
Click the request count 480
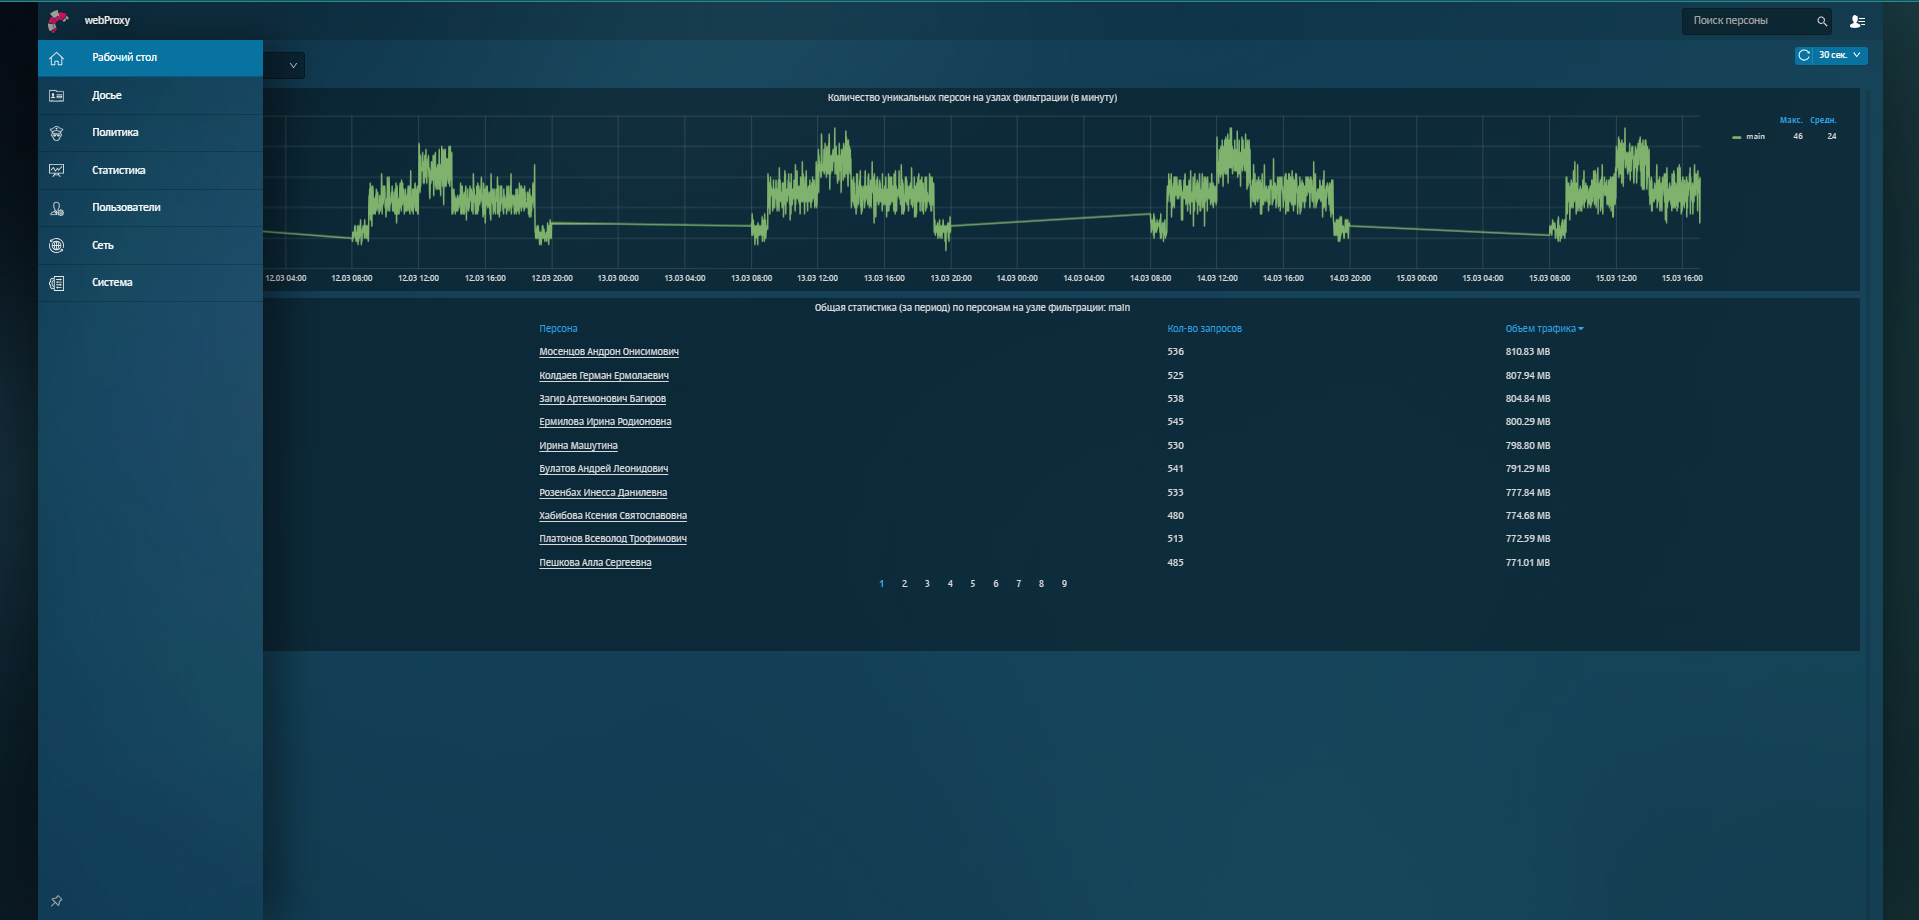click(1175, 516)
